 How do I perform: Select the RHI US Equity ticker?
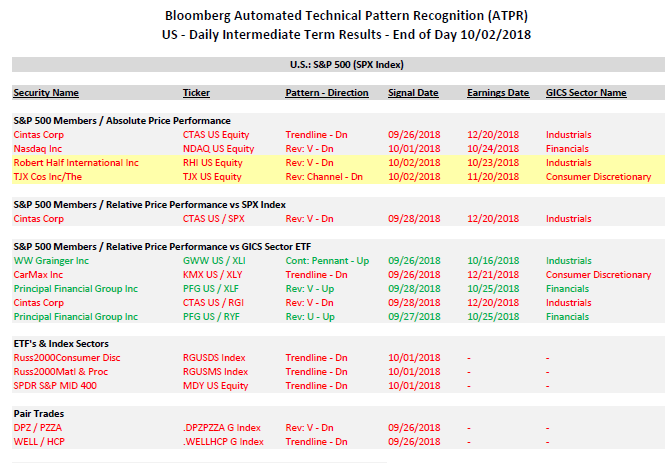[x=212, y=163]
